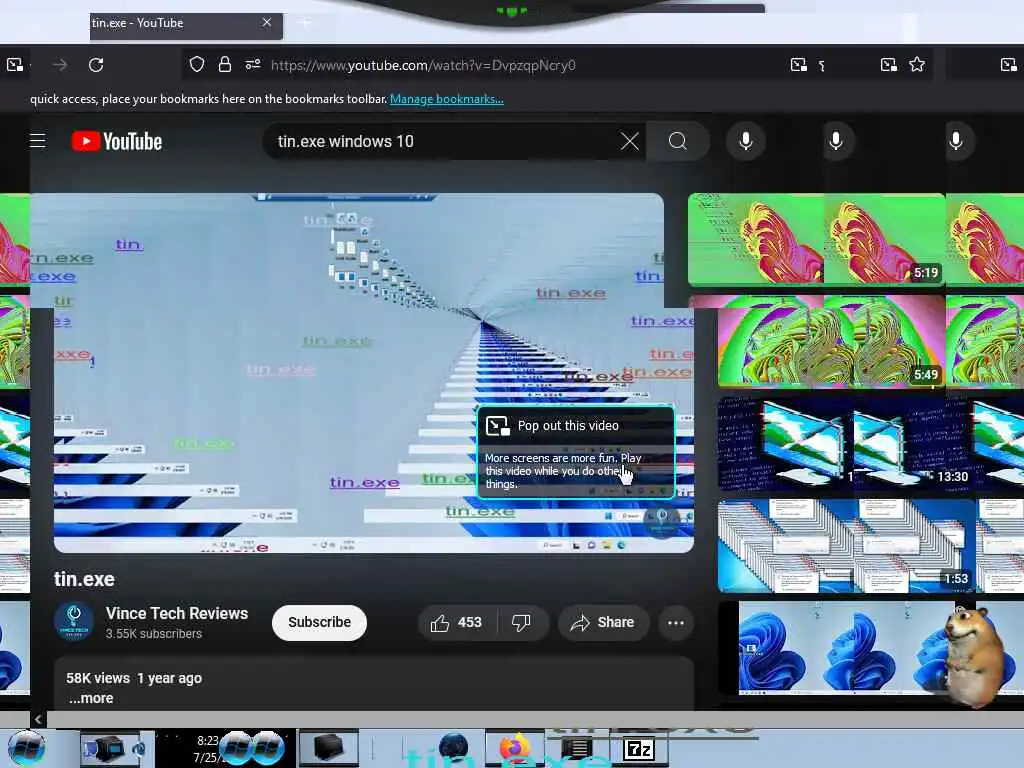Open the tracking protection shield panel

(x=197, y=64)
